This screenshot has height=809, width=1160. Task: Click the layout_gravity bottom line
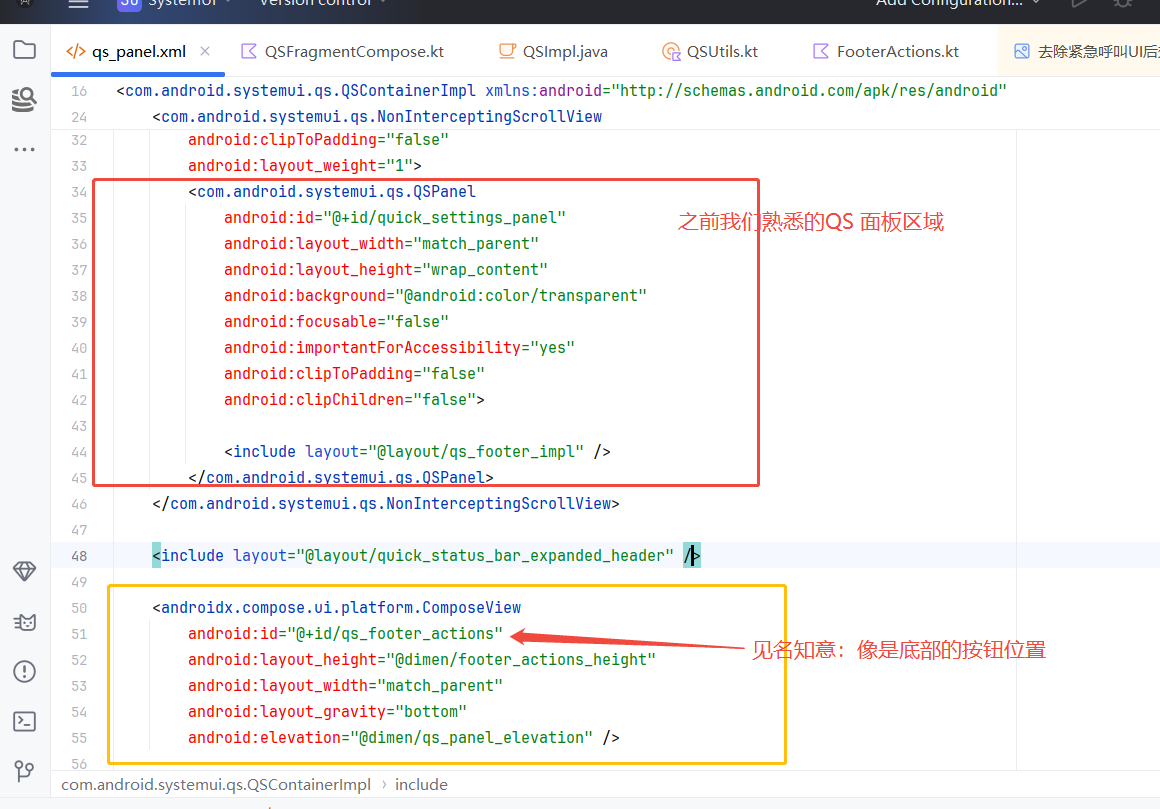tap(327, 711)
